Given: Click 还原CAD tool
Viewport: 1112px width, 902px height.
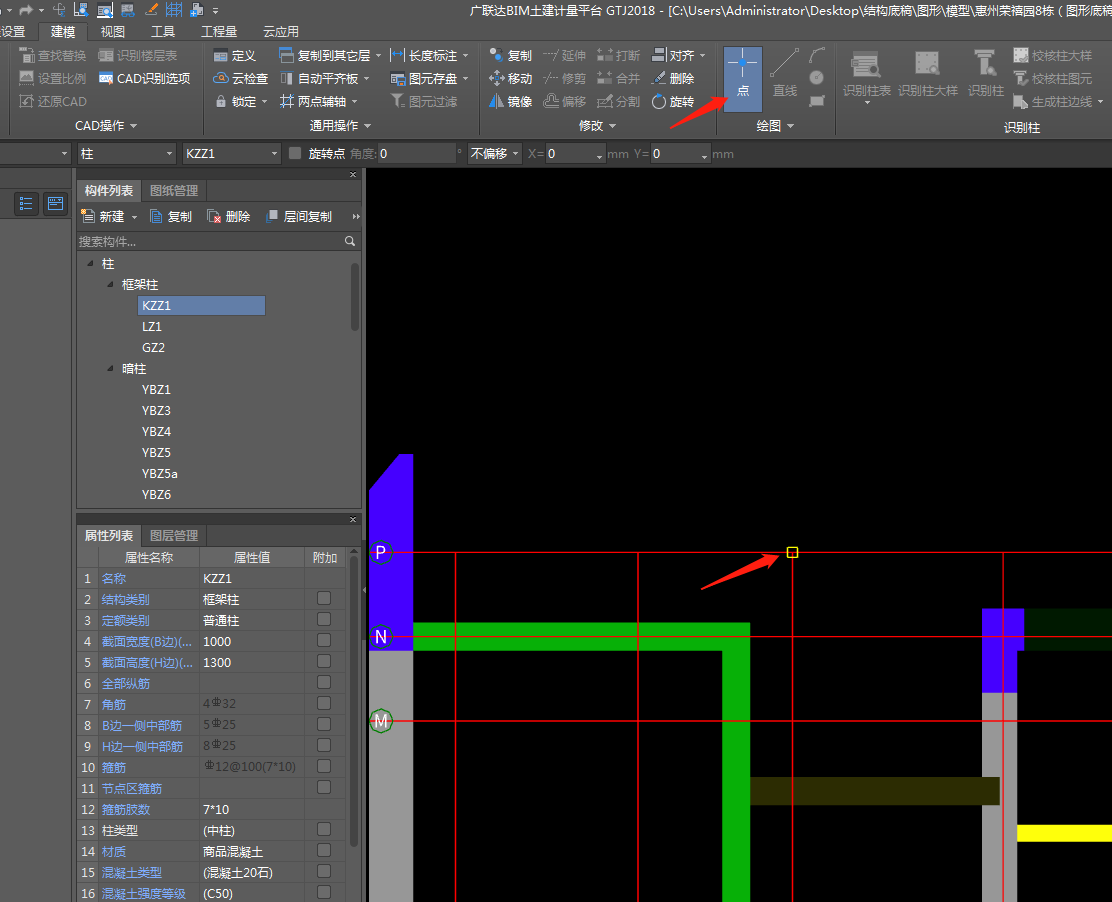Looking at the screenshot, I should tap(52, 101).
